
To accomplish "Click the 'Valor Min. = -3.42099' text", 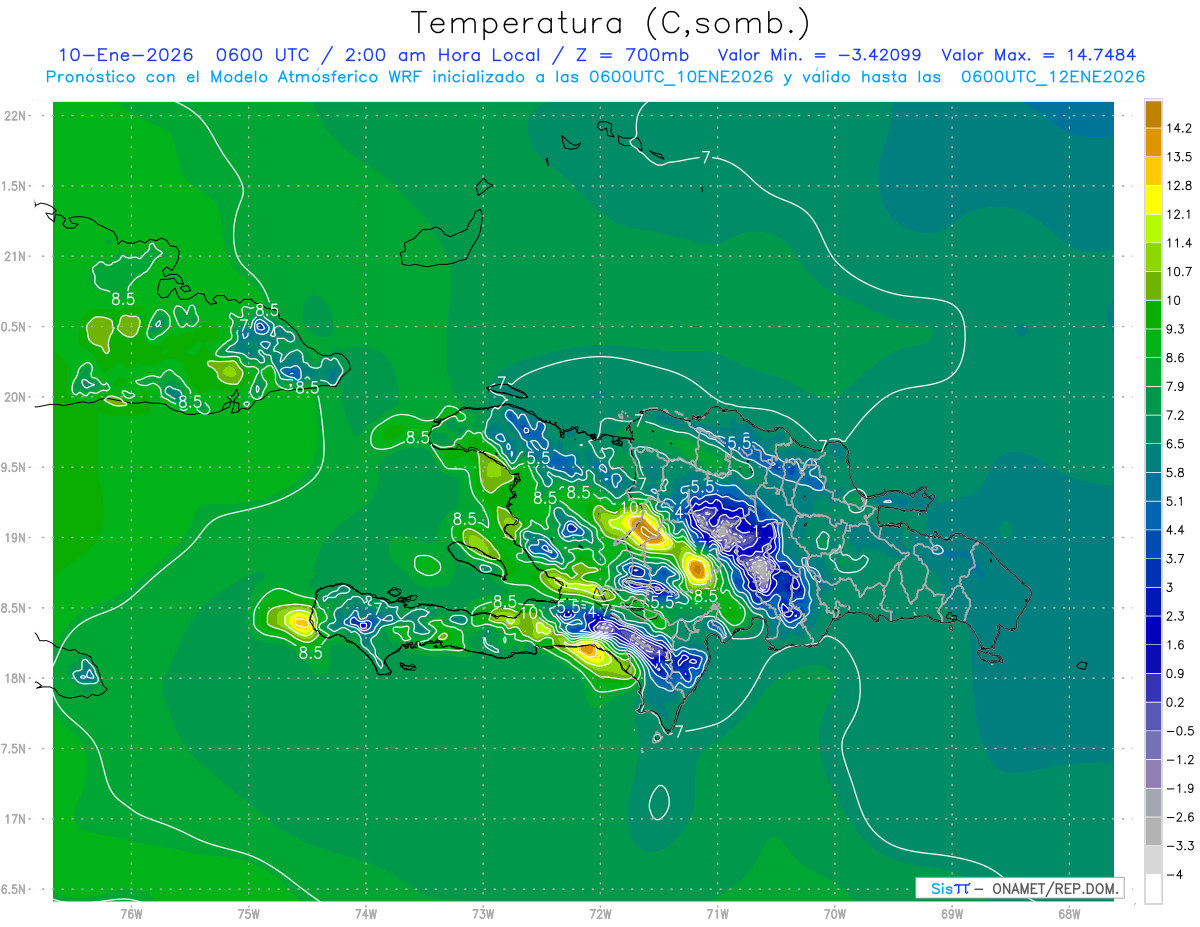I will pos(820,55).
